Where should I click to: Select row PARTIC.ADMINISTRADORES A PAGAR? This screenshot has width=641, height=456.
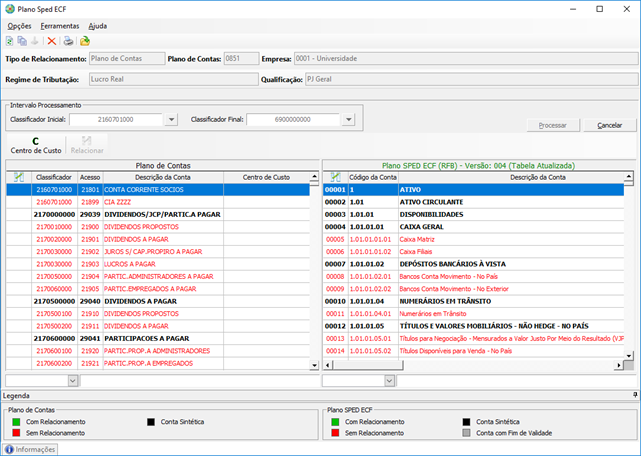click(x=158, y=276)
